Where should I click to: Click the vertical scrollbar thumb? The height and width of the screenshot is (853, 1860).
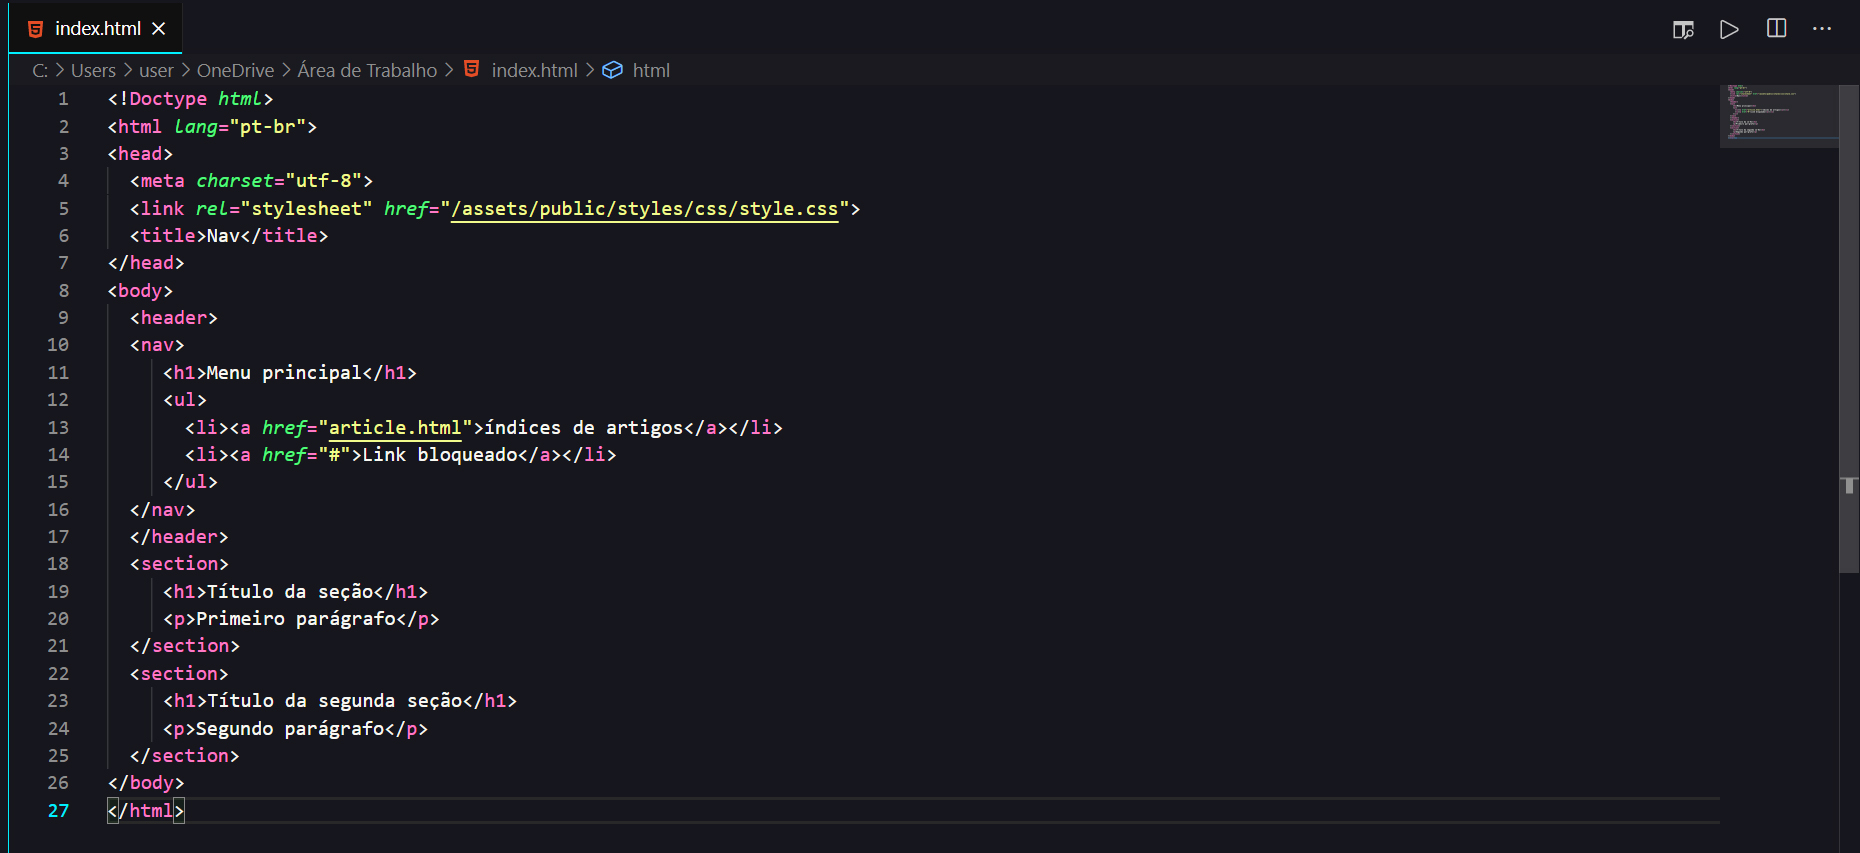pyautogui.click(x=1849, y=329)
